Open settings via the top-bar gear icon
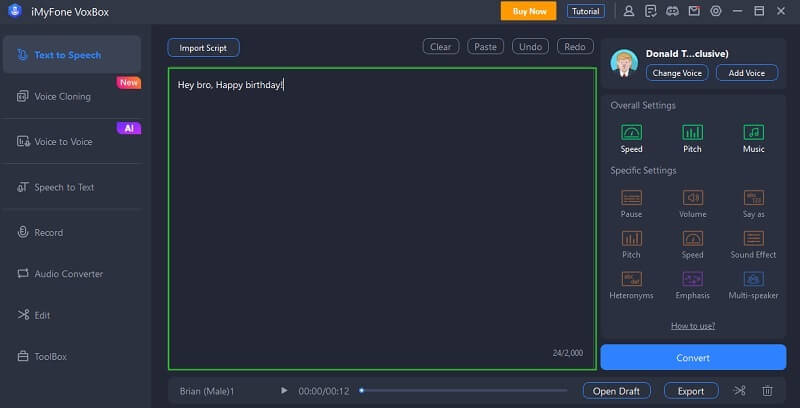Image resolution: width=800 pixels, height=408 pixels. (716, 11)
